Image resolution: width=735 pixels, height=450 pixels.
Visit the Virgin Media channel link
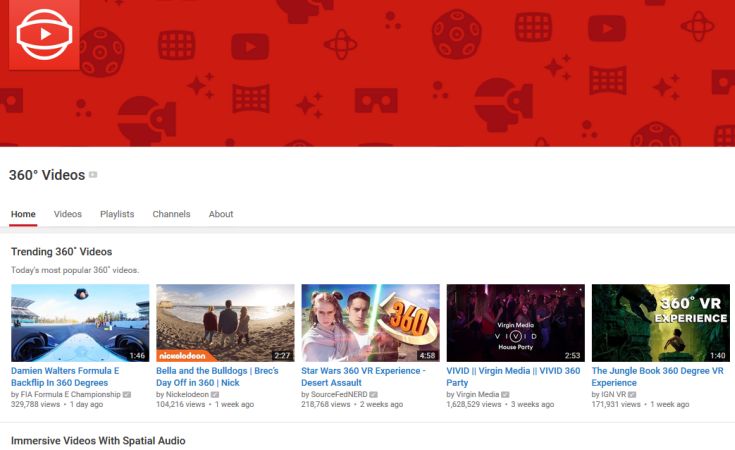(477, 395)
